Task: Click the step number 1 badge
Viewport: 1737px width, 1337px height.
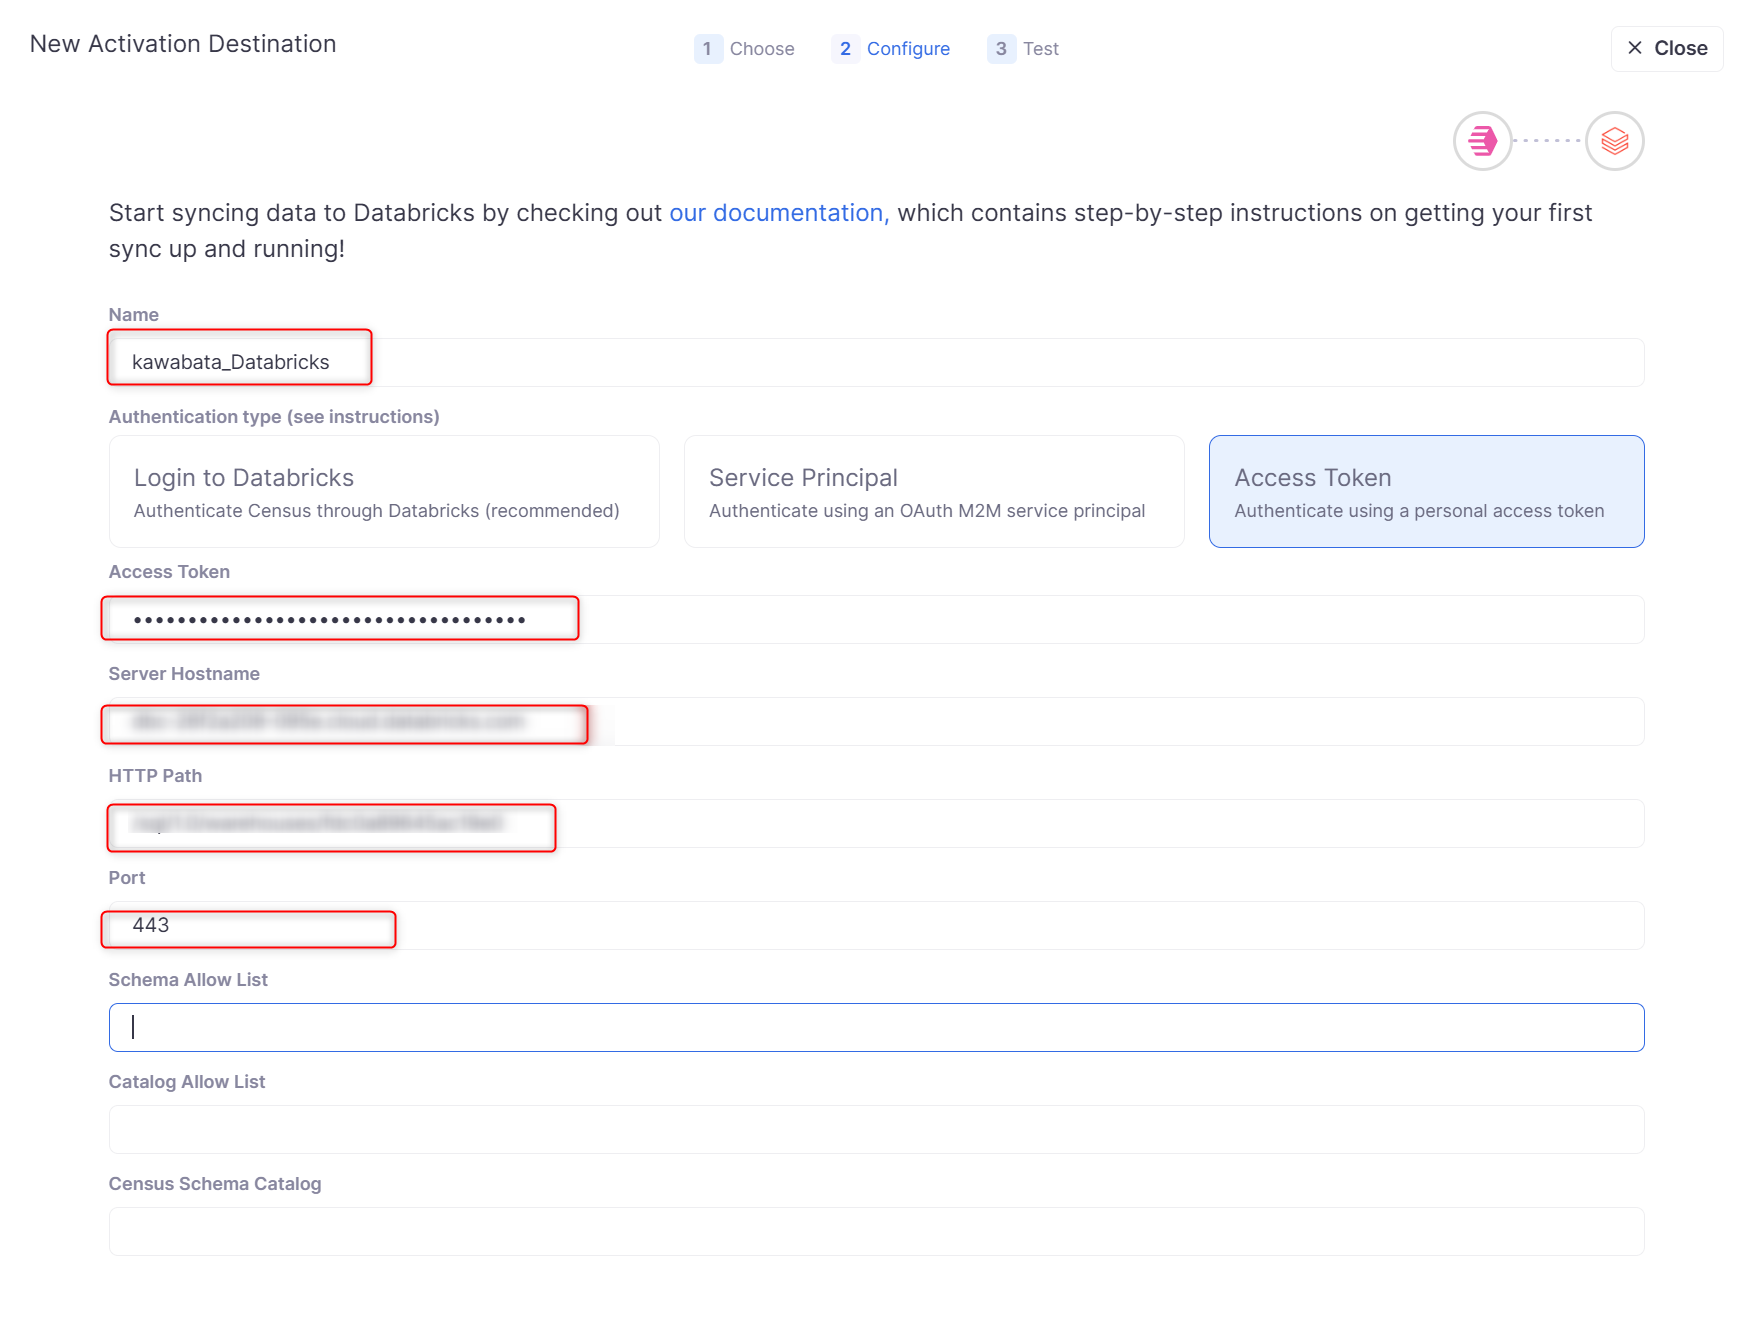Action: coord(707,49)
